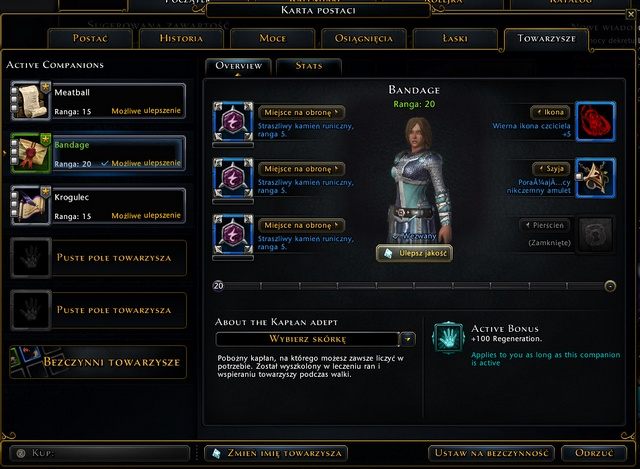The height and width of the screenshot is (469, 640).
Task: Click the amulet icon in Szyja slot
Action: point(596,178)
